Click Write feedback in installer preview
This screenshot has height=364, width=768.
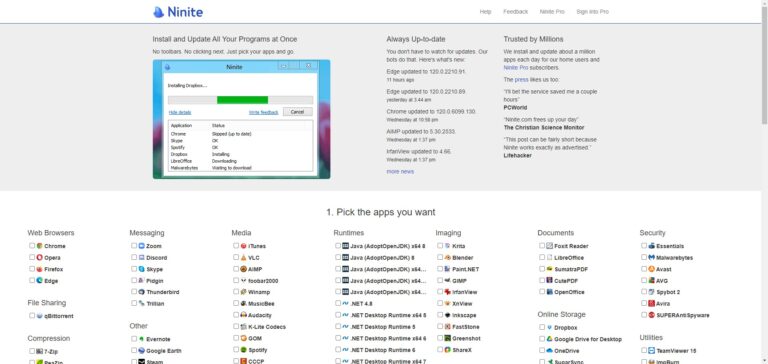[x=264, y=112]
